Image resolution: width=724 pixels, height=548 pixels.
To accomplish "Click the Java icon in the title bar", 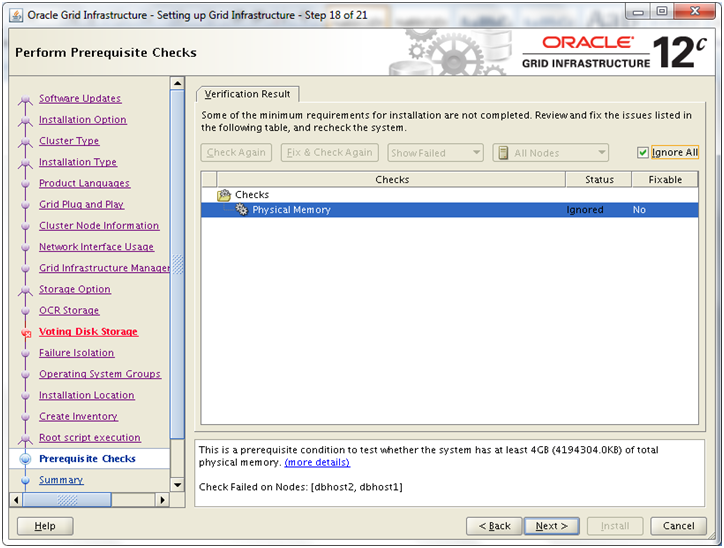I will (16, 15).
